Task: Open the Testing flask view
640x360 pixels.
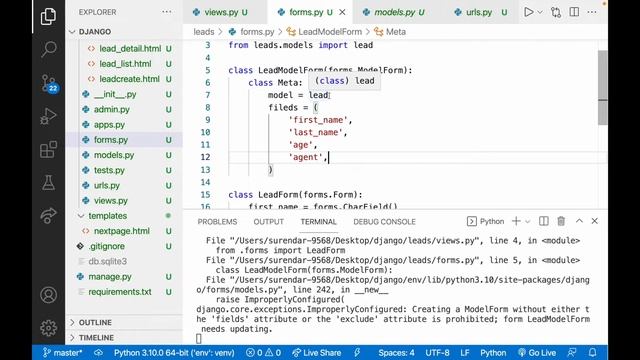Action: tap(48, 182)
